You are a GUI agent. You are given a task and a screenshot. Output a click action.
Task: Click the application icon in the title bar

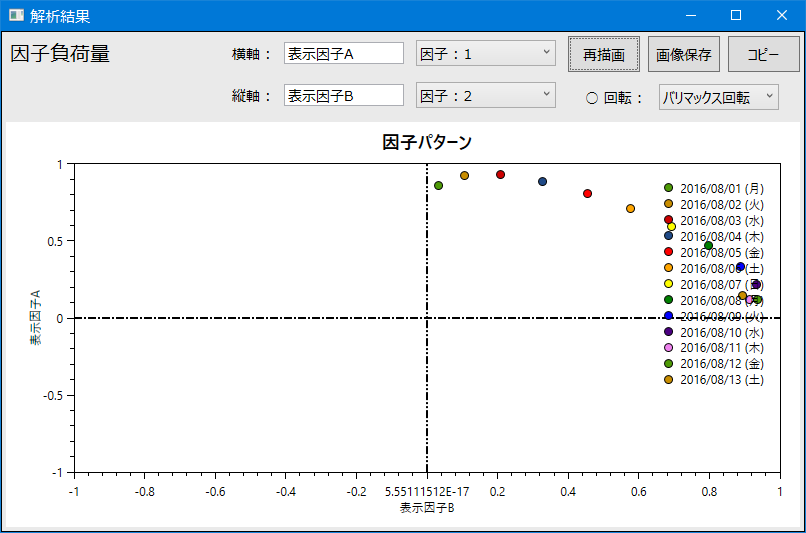(16, 15)
